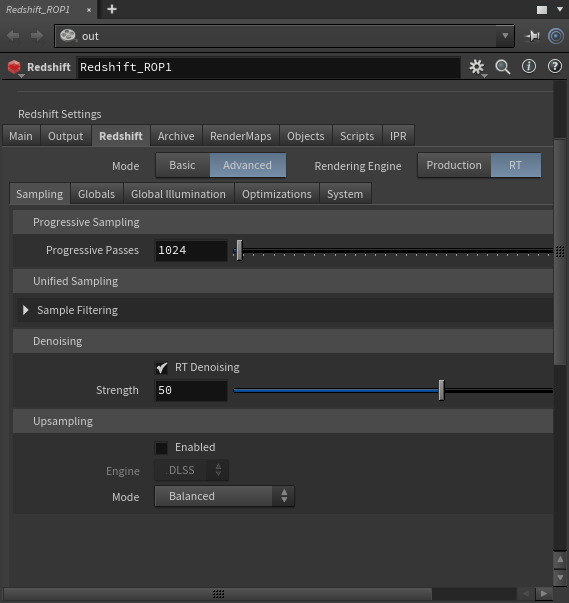Open the Scripts tab
Viewport: 569px width, 603px height.
(357, 136)
